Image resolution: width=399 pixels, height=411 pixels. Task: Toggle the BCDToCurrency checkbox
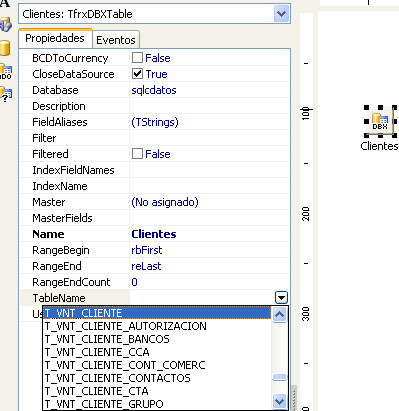click(137, 58)
